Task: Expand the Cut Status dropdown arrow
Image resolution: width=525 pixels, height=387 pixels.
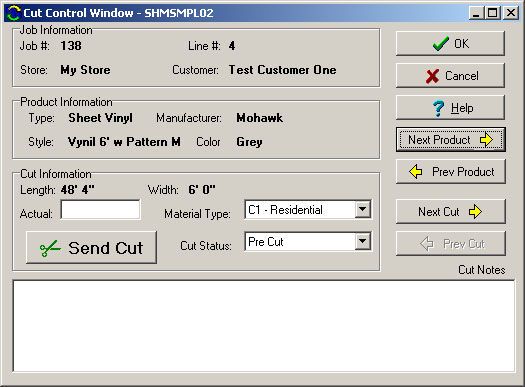Action: pyautogui.click(x=362, y=241)
